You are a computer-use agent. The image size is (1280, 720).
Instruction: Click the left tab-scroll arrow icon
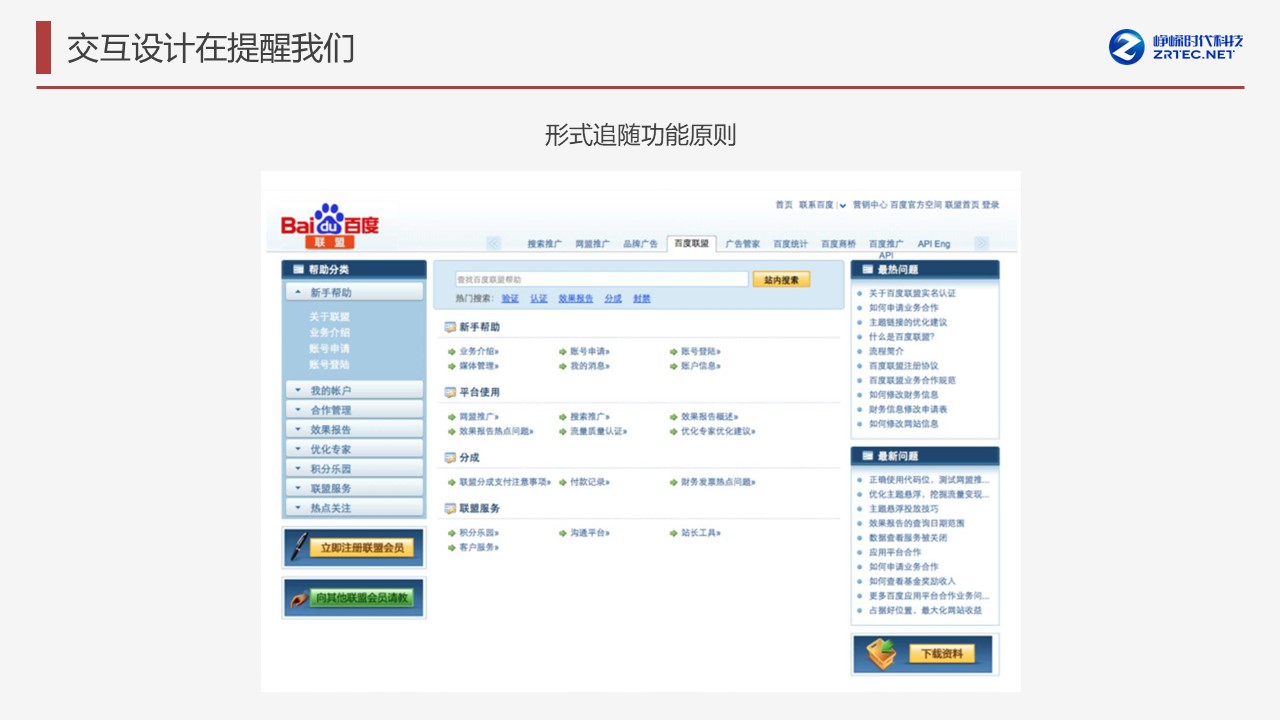[x=494, y=243]
